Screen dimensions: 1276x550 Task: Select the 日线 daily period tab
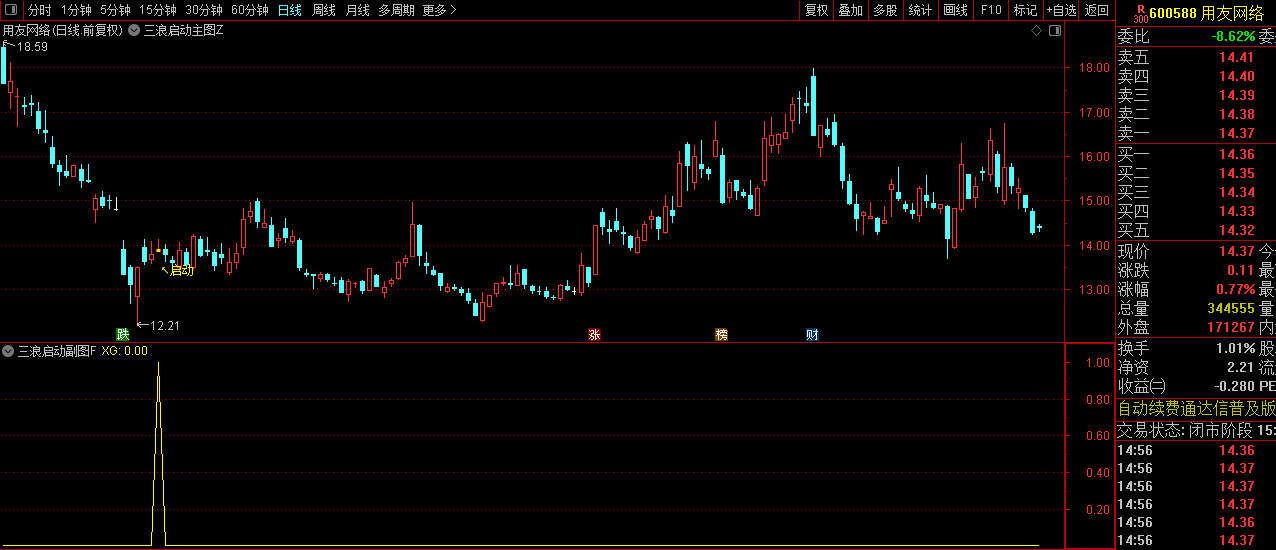[290, 10]
